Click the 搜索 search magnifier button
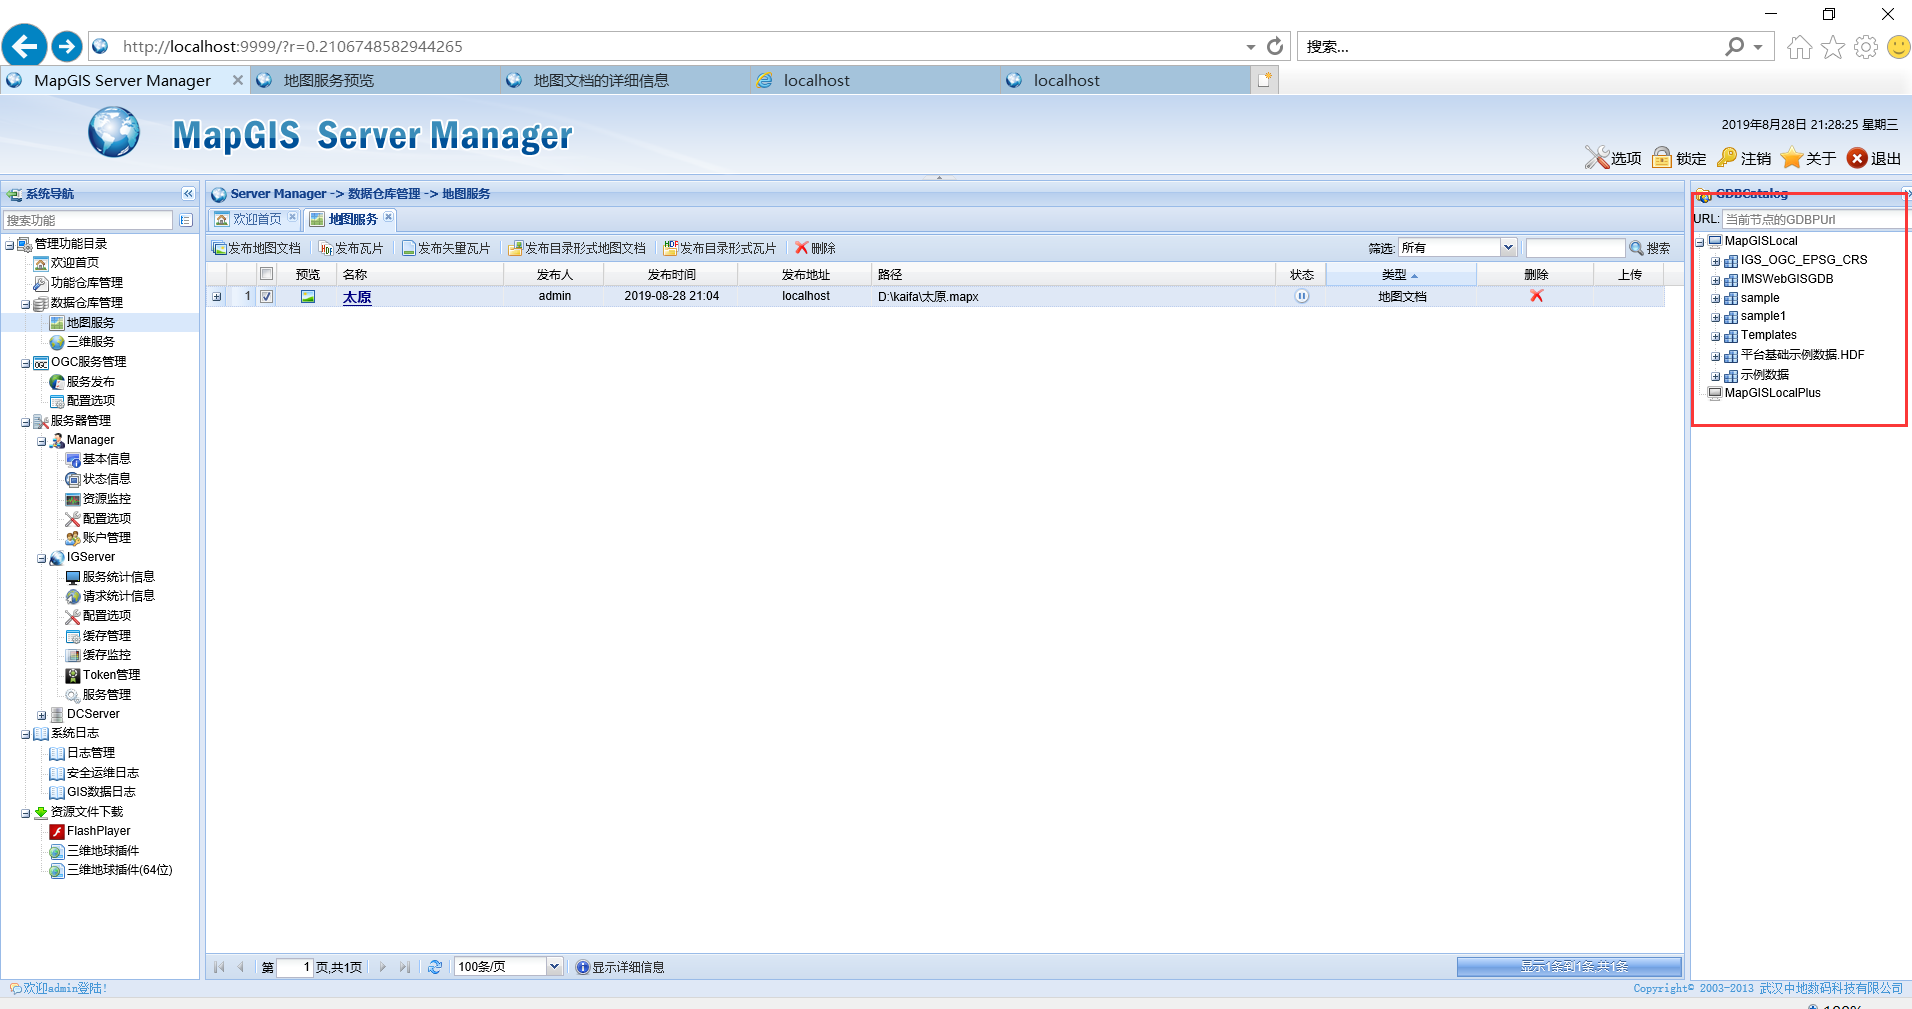1912x1009 pixels. click(x=1650, y=248)
